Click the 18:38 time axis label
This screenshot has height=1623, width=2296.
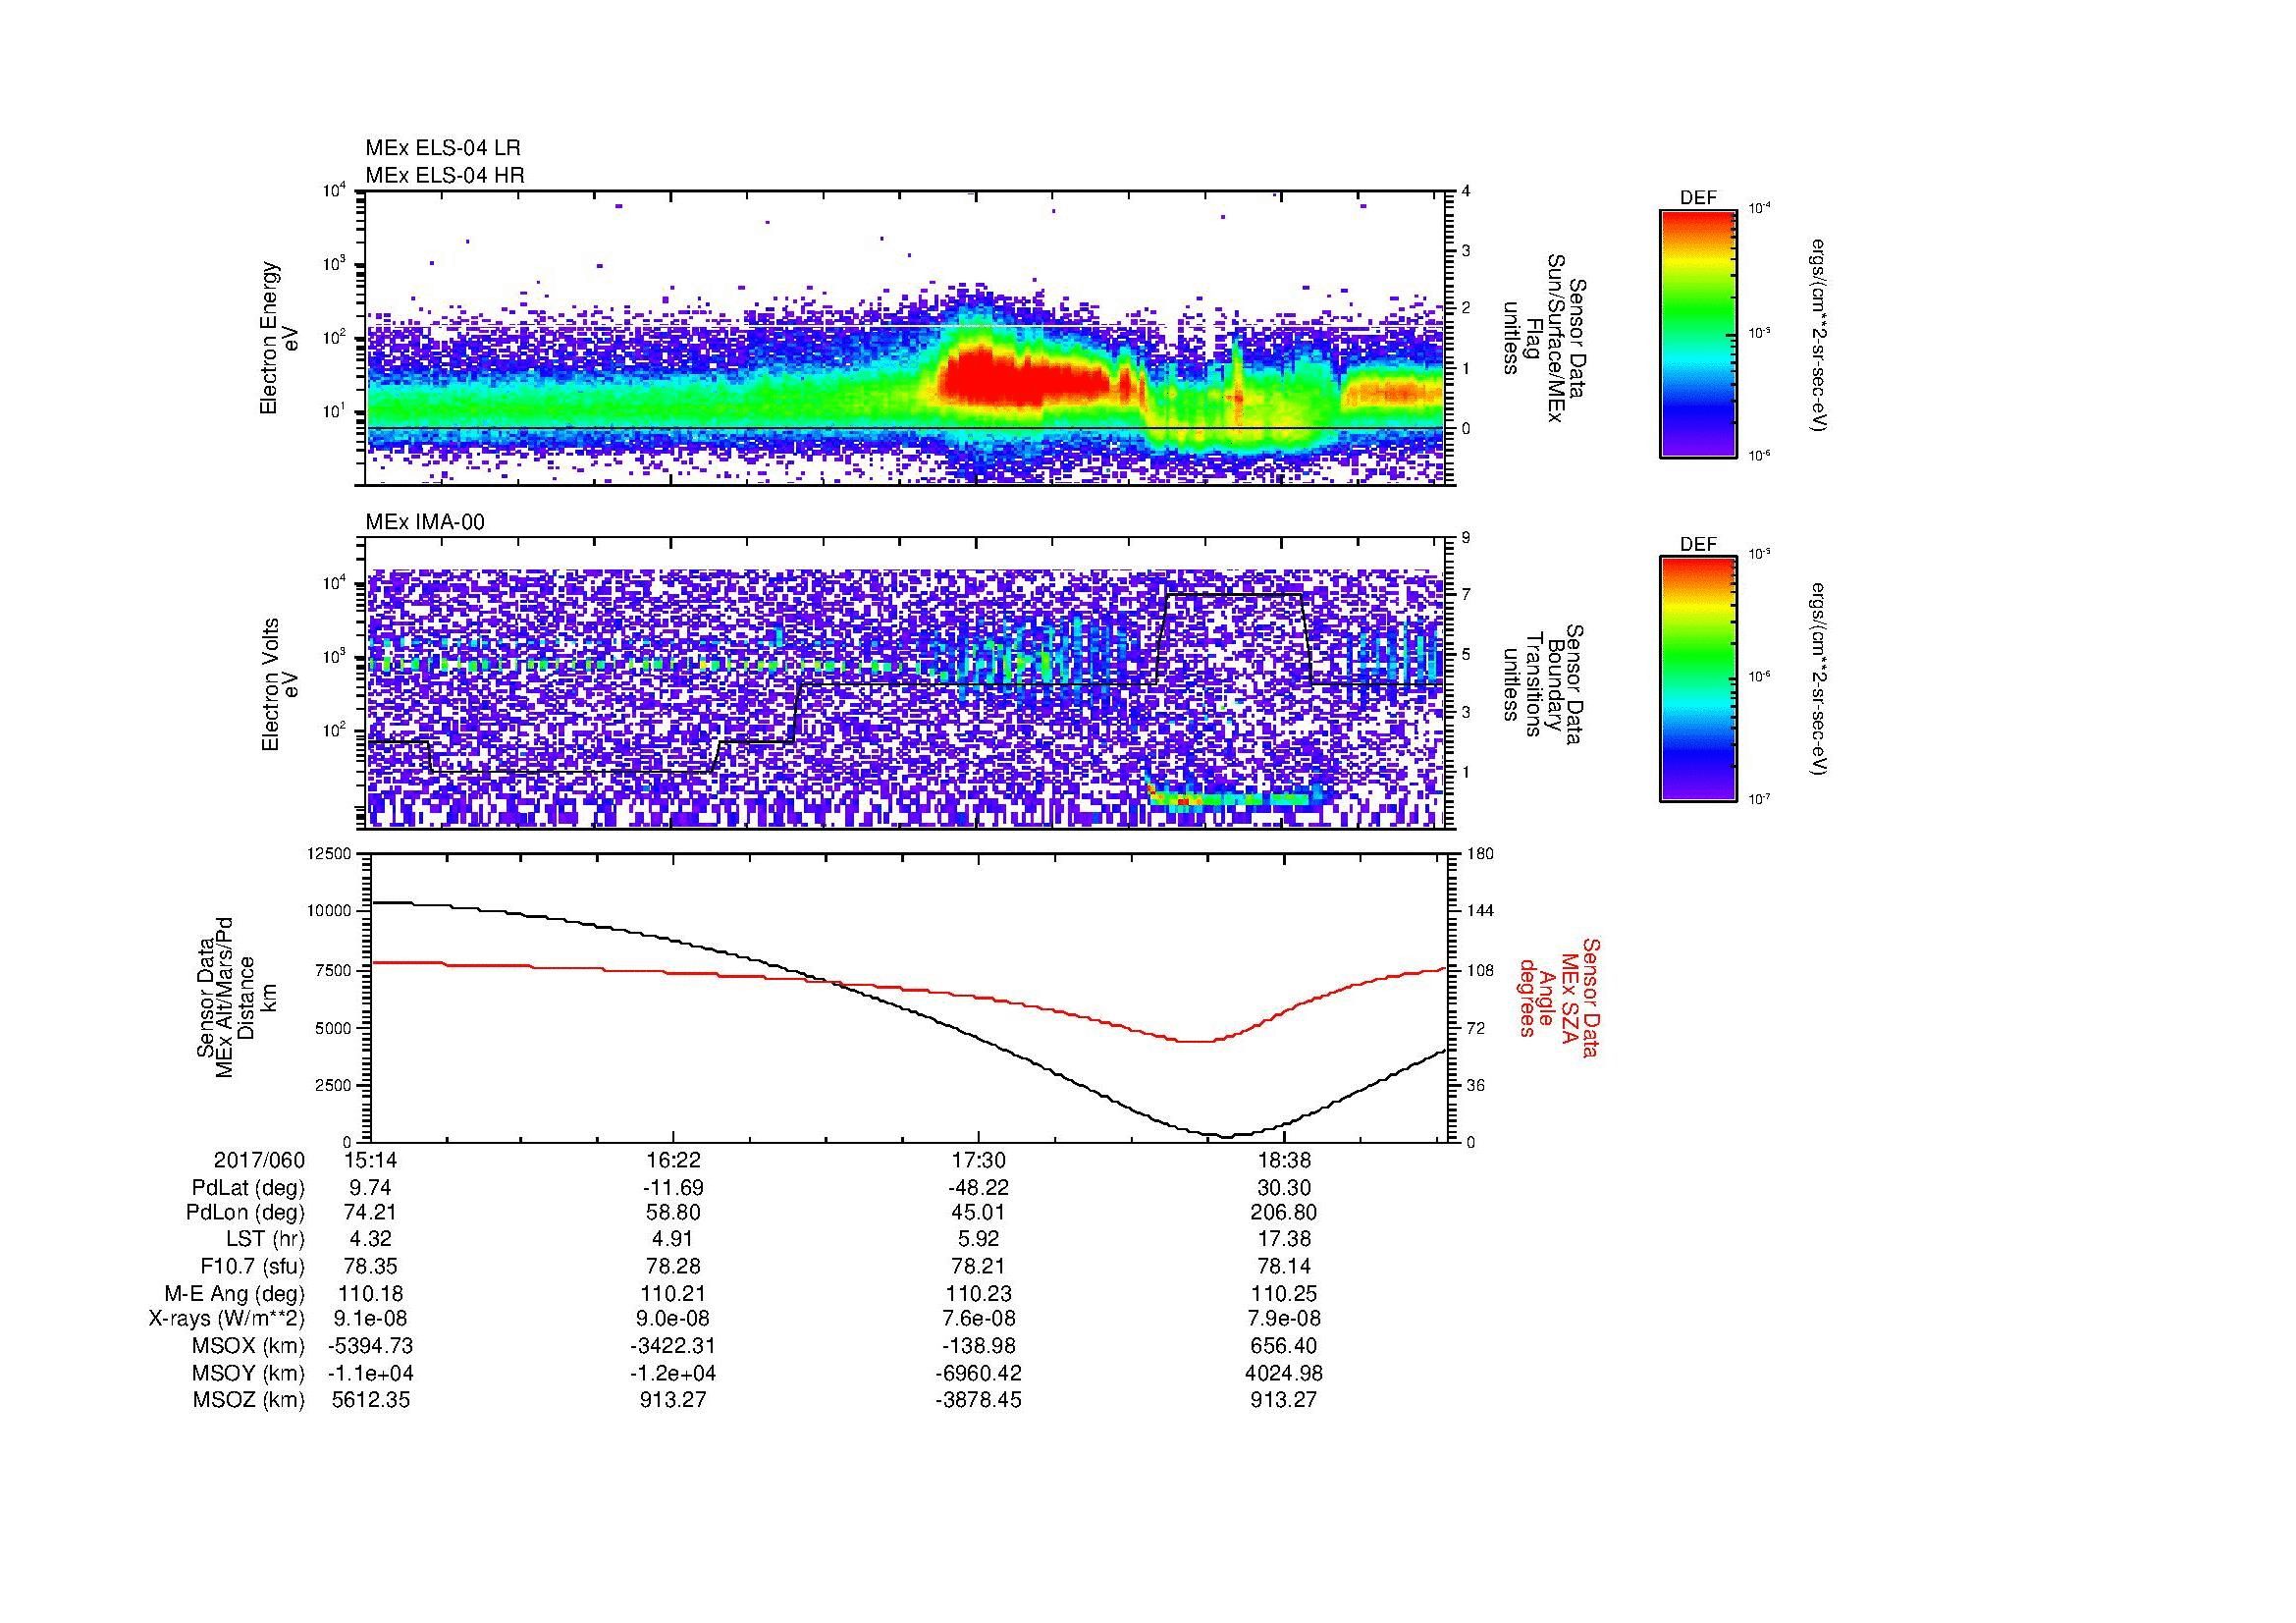[1284, 1160]
